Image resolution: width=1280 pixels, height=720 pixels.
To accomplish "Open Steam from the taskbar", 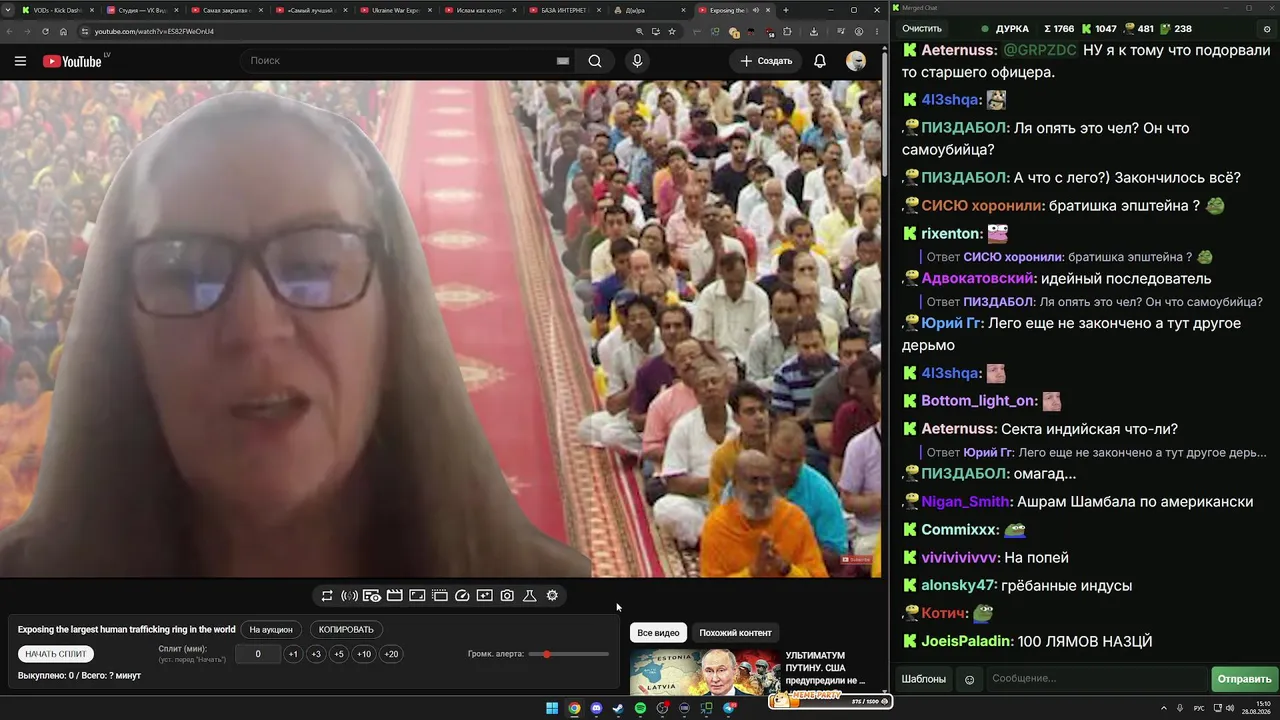I will (618, 709).
